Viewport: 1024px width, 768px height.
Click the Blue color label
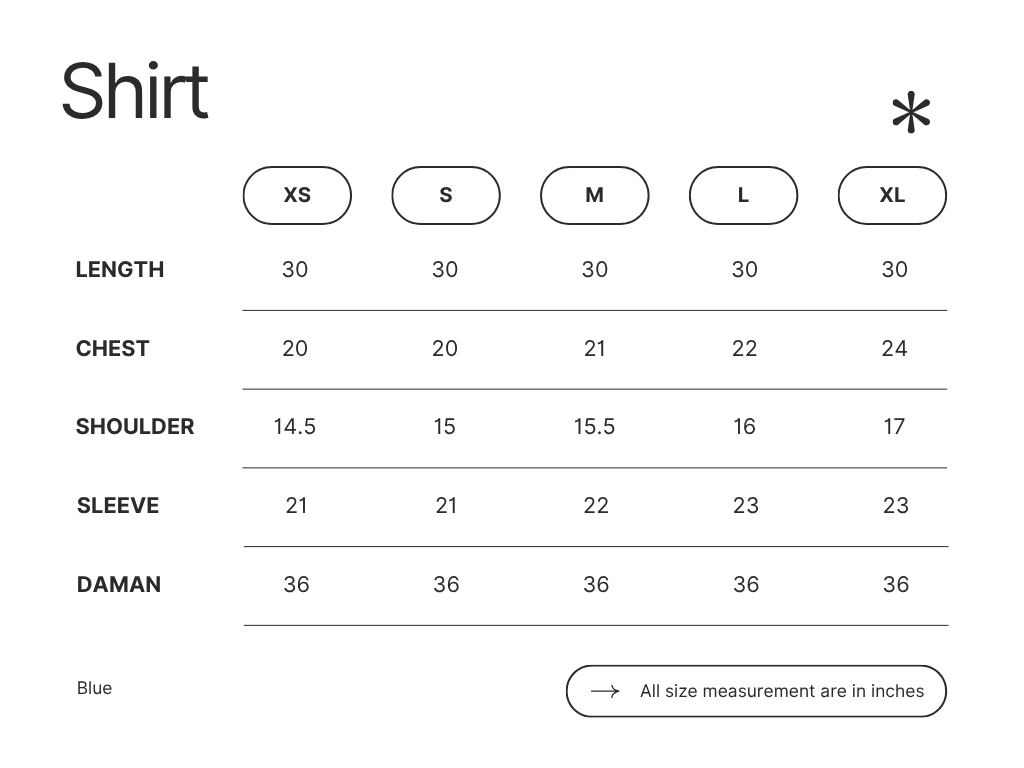pos(95,688)
